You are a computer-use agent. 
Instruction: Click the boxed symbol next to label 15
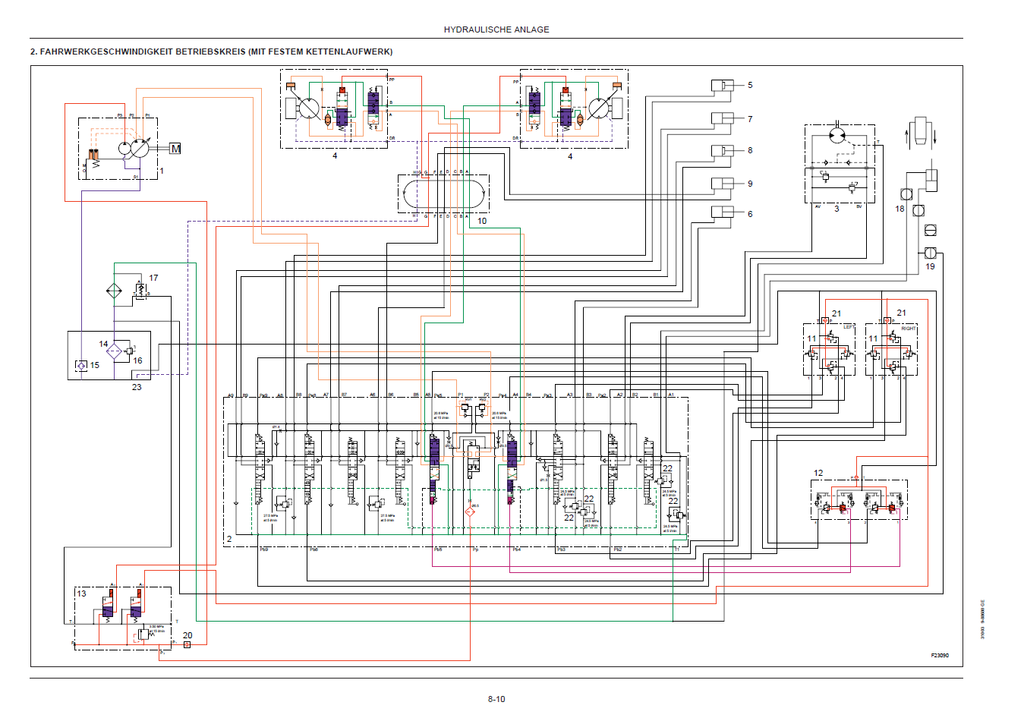[81, 365]
